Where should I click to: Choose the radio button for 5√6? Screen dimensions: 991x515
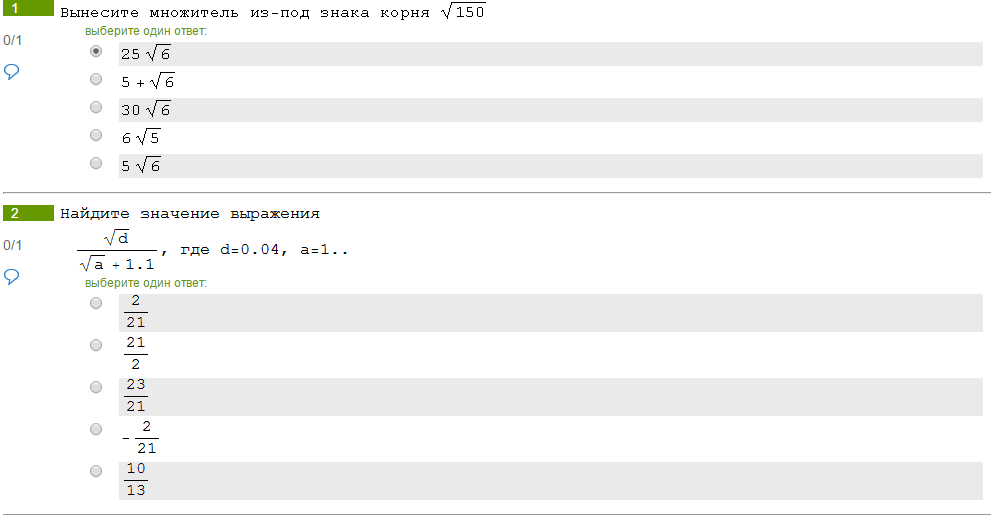coord(96,163)
